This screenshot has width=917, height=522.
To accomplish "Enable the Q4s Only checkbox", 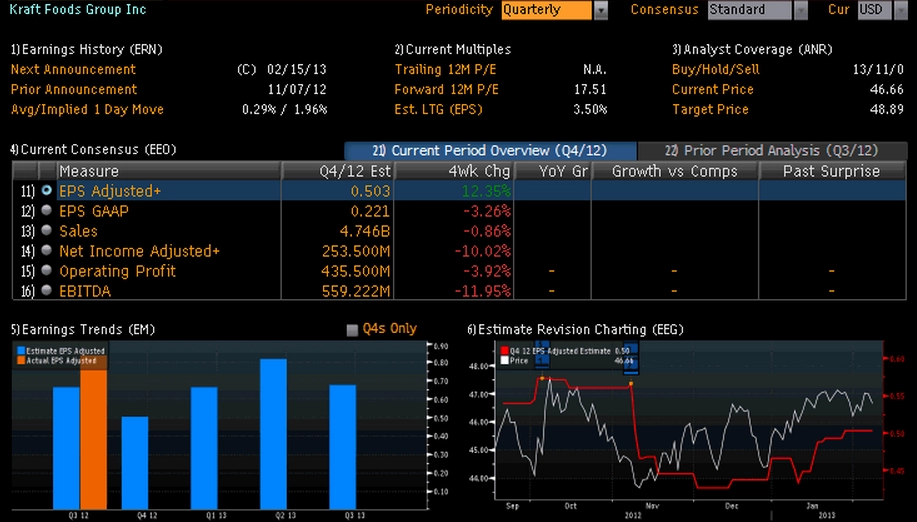I will coord(352,330).
